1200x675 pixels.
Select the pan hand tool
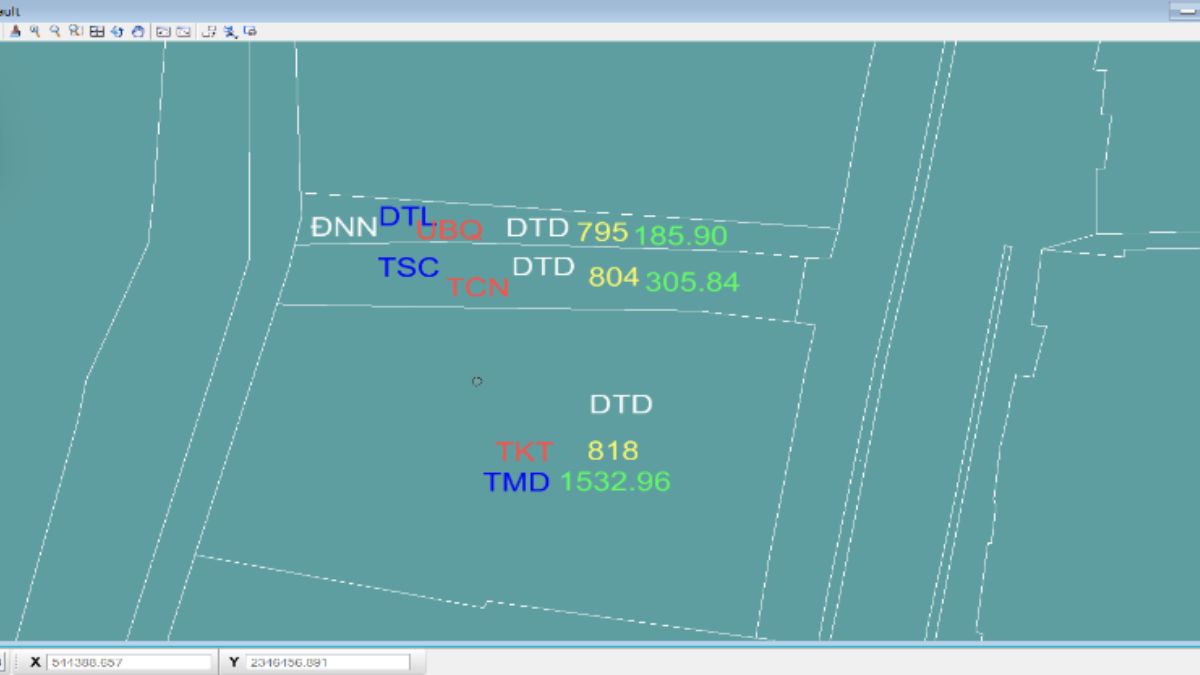click(x=137, y=31)
